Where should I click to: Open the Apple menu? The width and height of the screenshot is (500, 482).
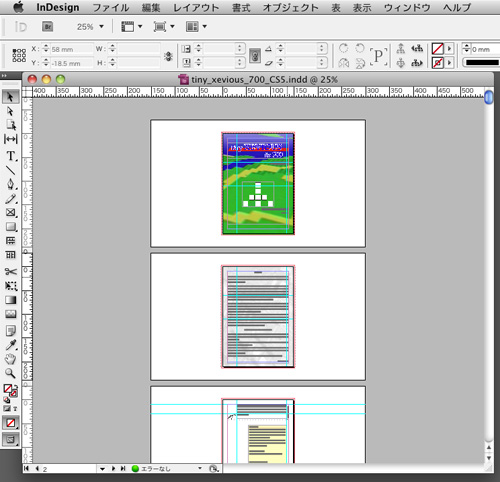coord(19,7)
